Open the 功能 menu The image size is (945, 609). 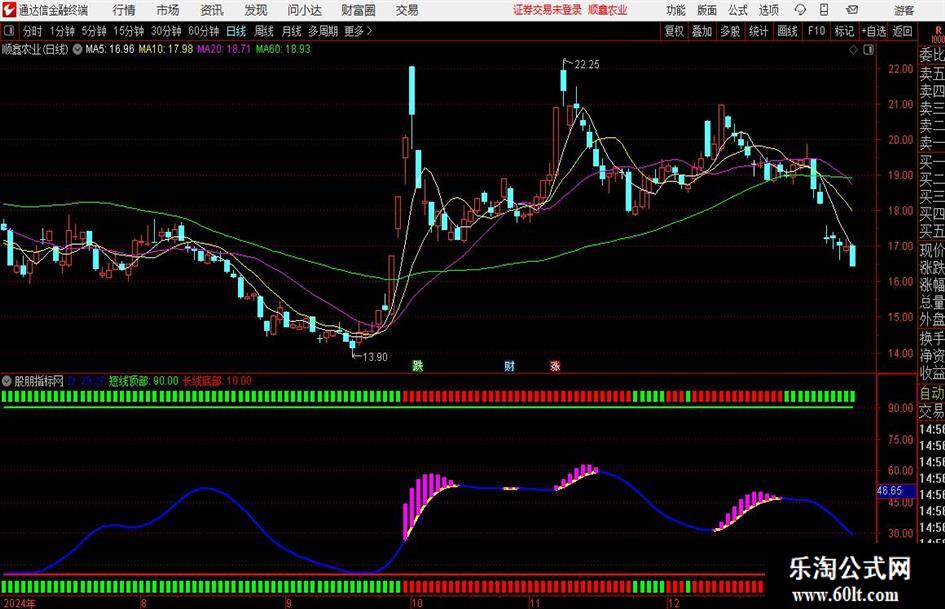pyautogui.click(x=676, y=10)
